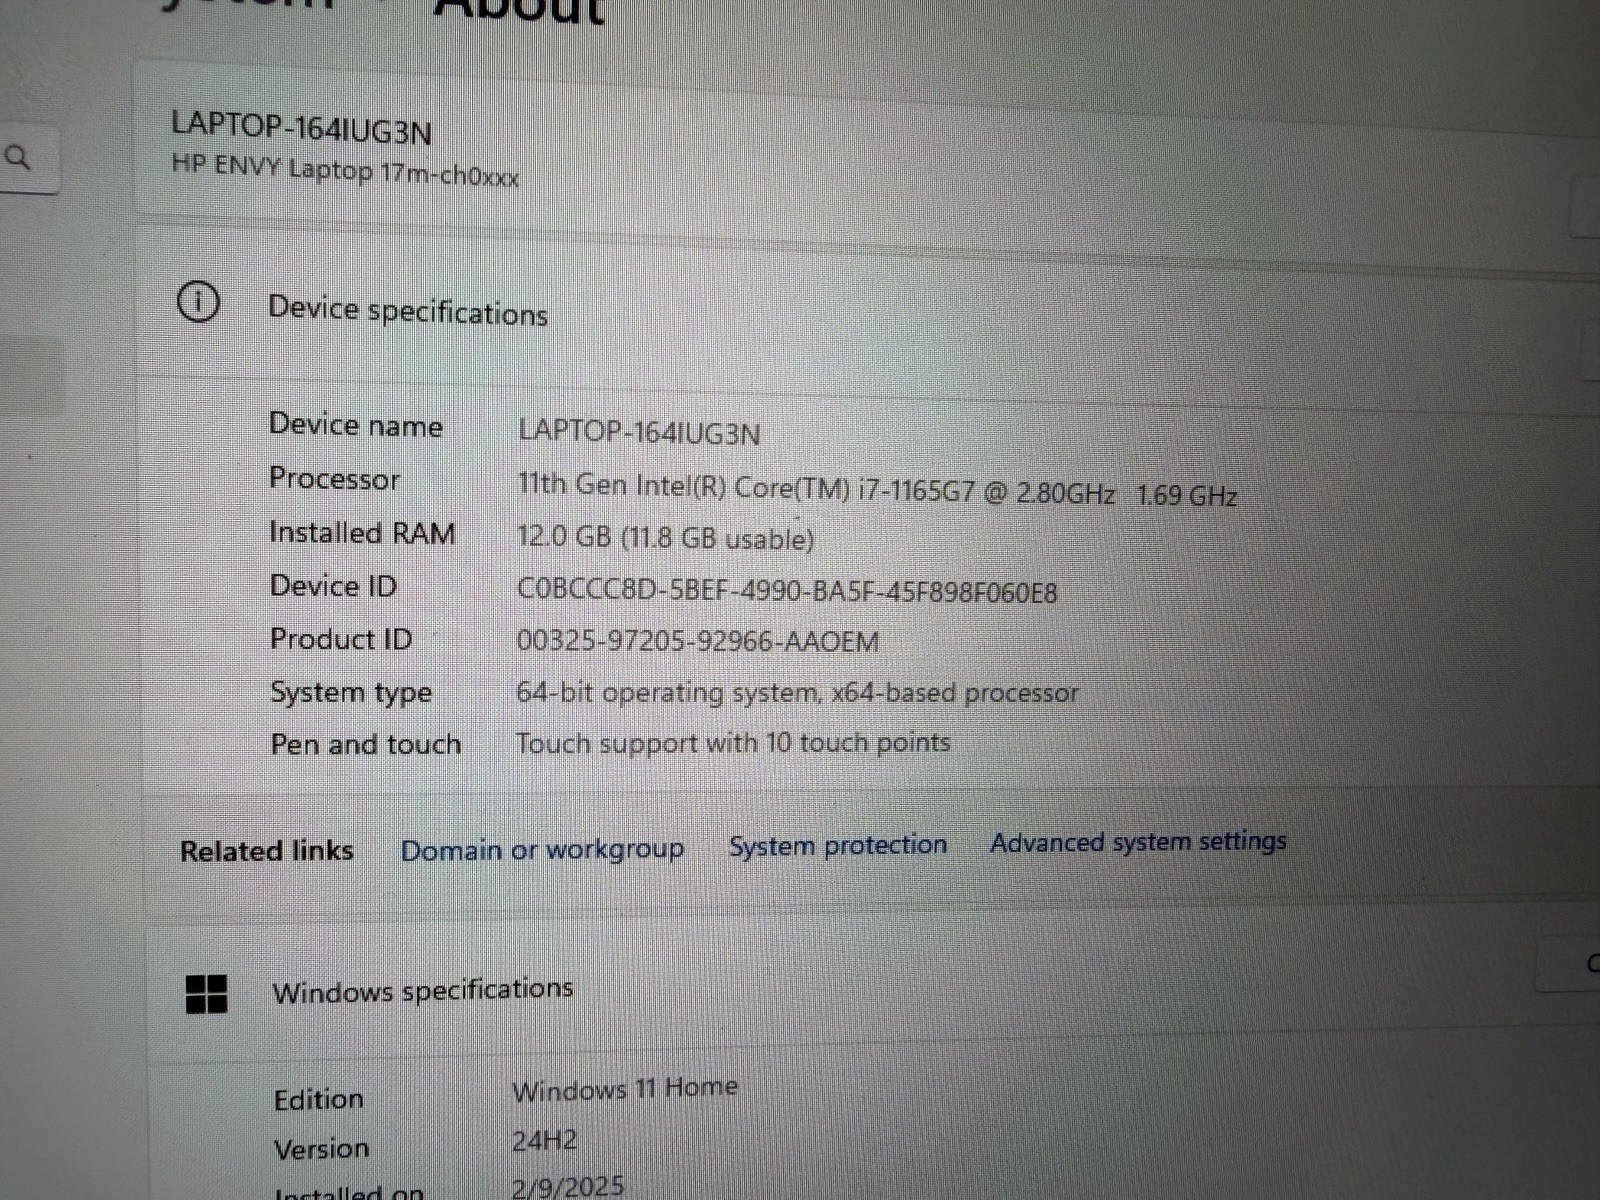1600x1200 pixels.
Task: Select the 64-bit operating system value
Action: tap(797, 692)
